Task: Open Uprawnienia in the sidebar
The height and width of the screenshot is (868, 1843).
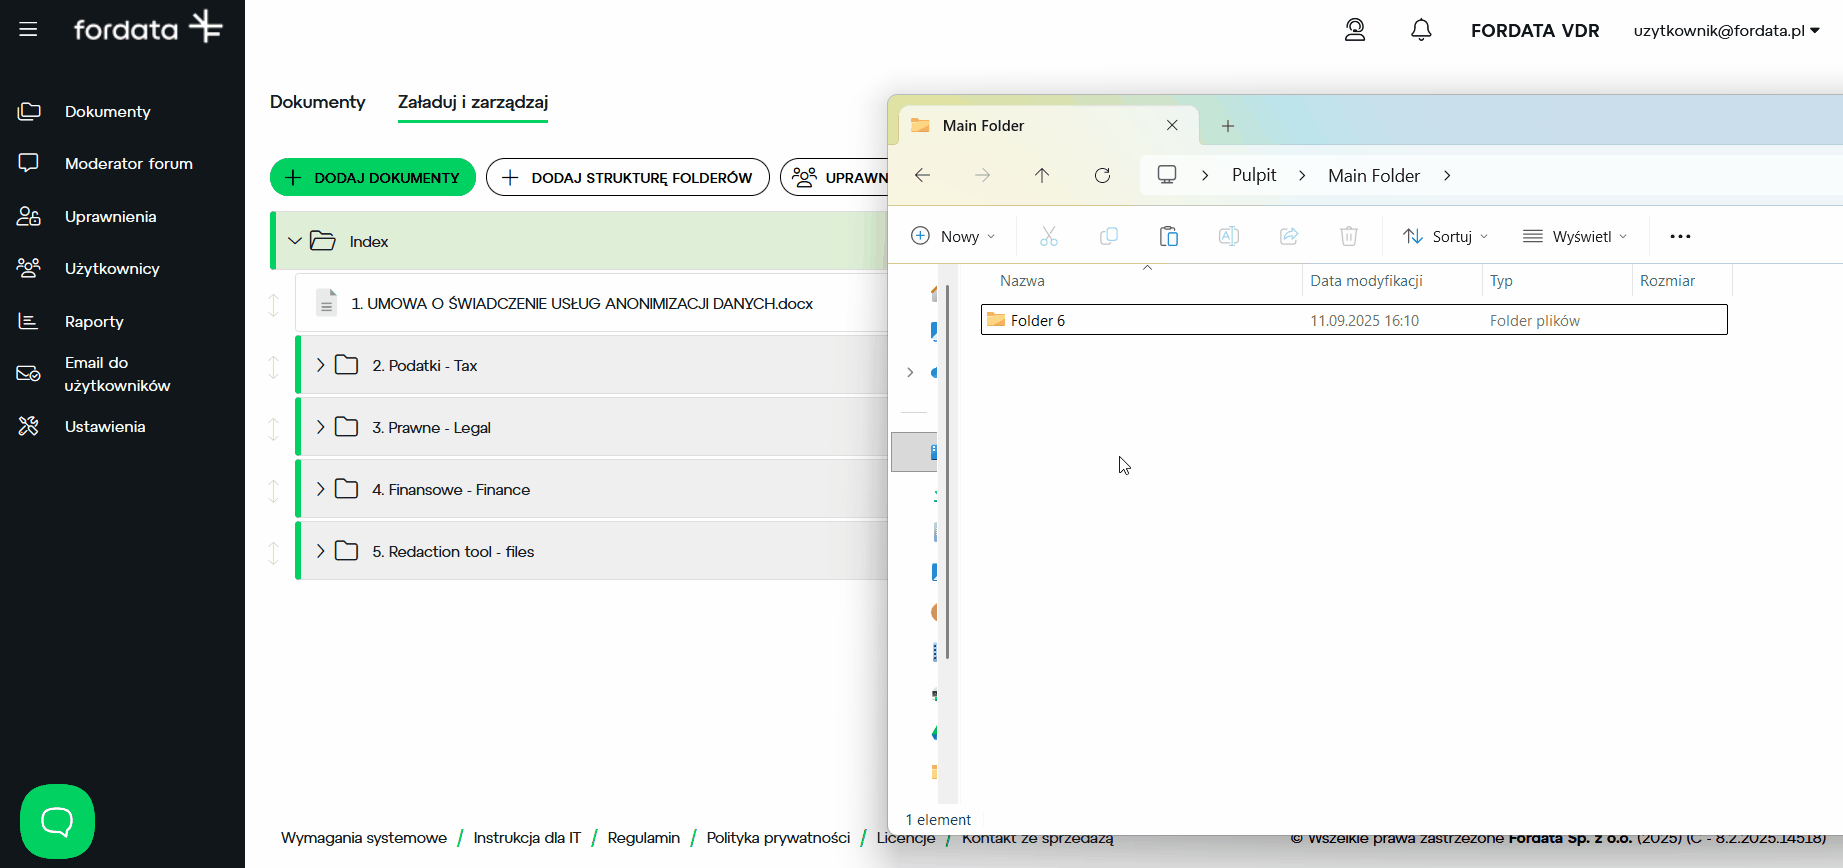Action: tap(110, 217)
